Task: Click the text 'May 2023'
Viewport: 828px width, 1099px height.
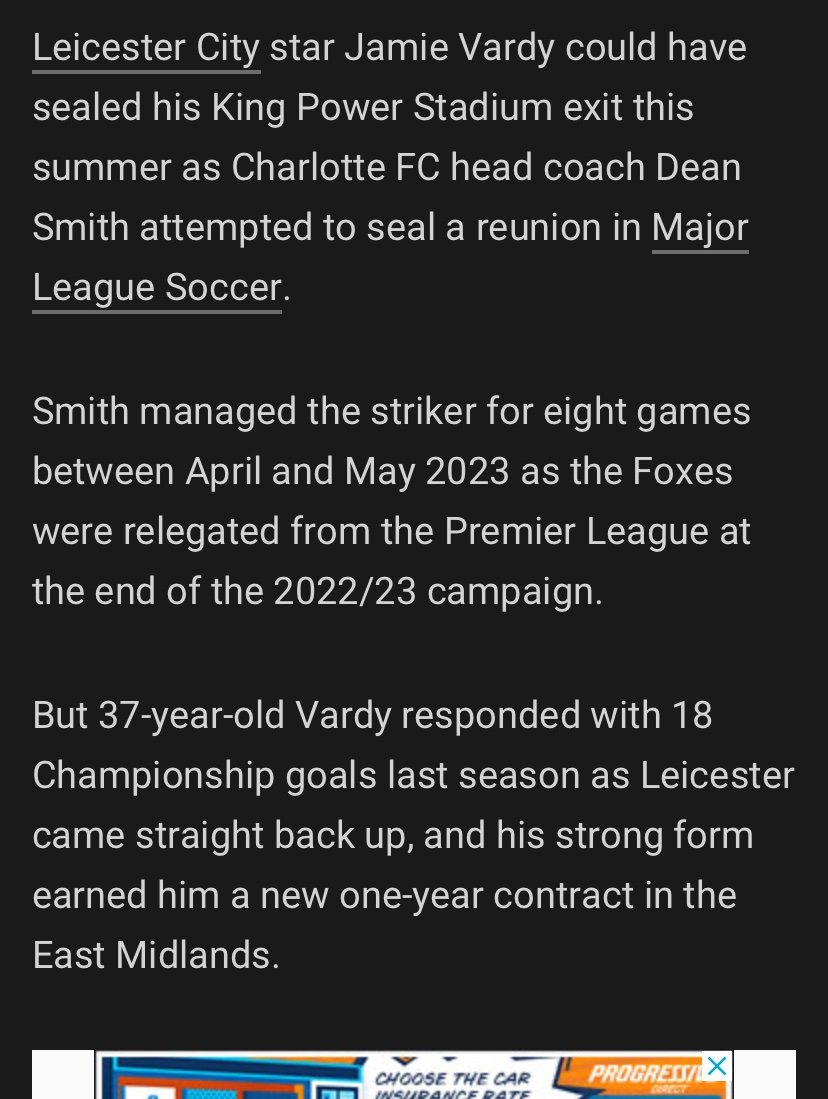Action: 426,472
